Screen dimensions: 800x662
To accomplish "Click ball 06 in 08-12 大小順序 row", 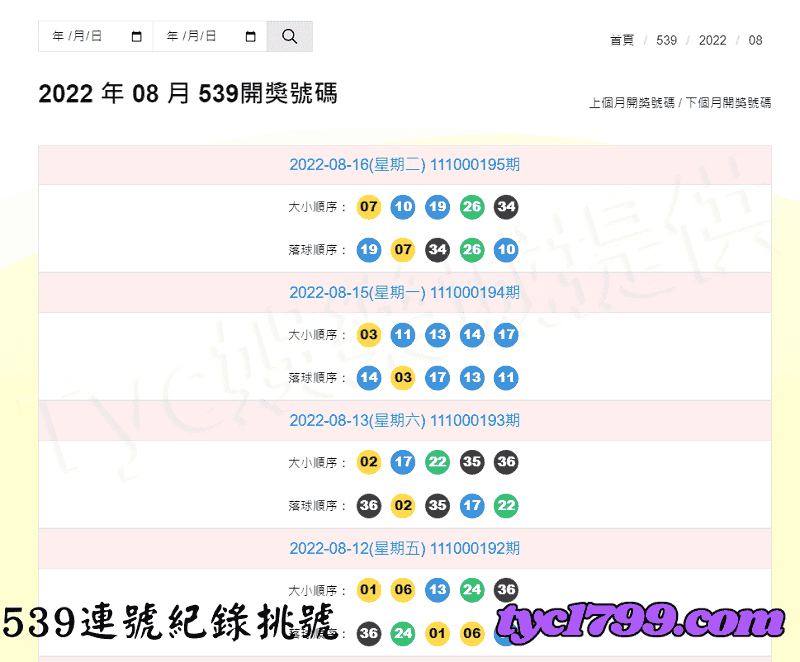I will [x=403, y=591].
